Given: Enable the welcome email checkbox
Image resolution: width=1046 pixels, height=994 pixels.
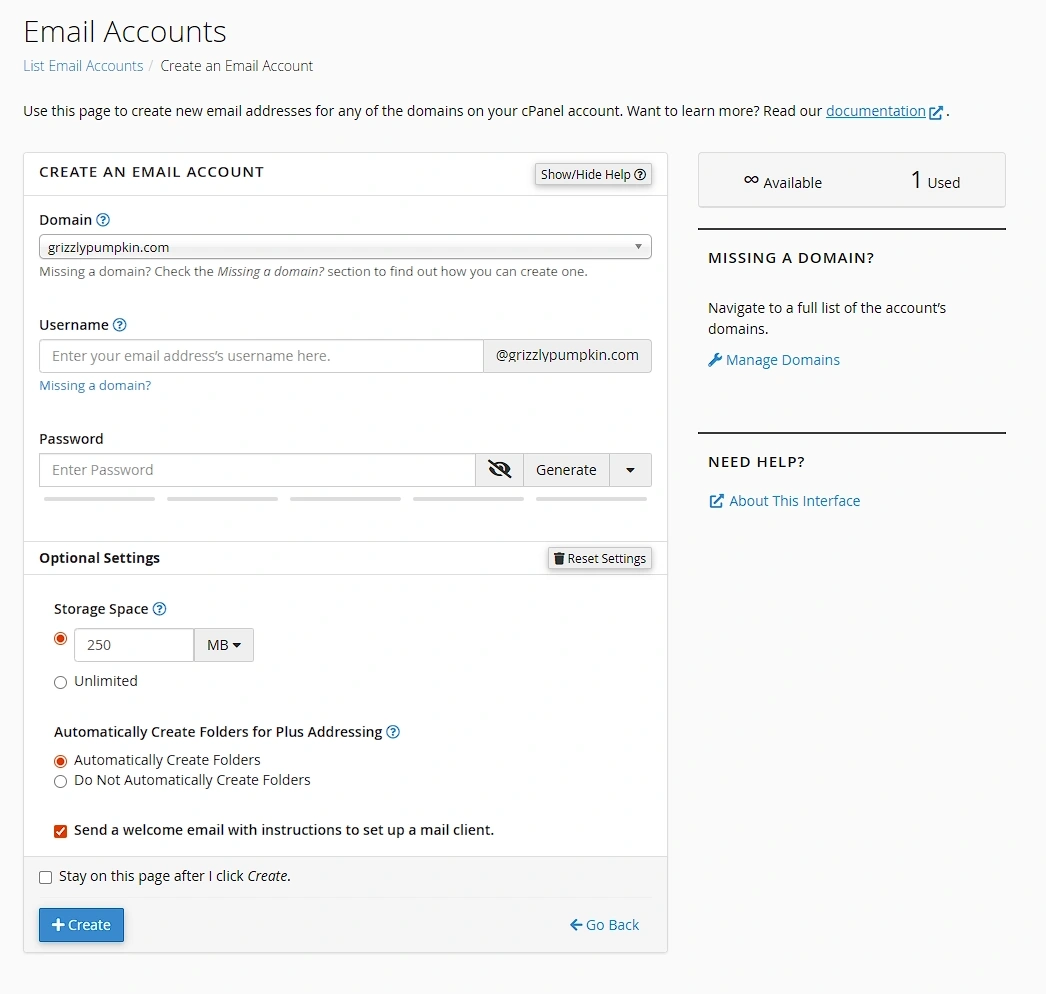Looking at the screenshot, I should [x=60, y=830].
